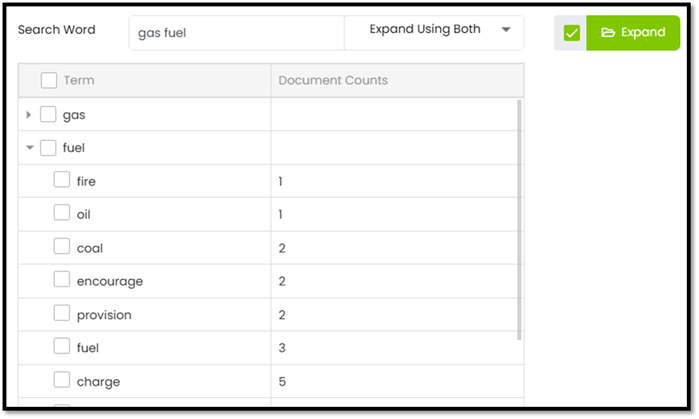Check the gas term checkbox
This screenshot has width=699, height=419.
(x=48, y=114)
